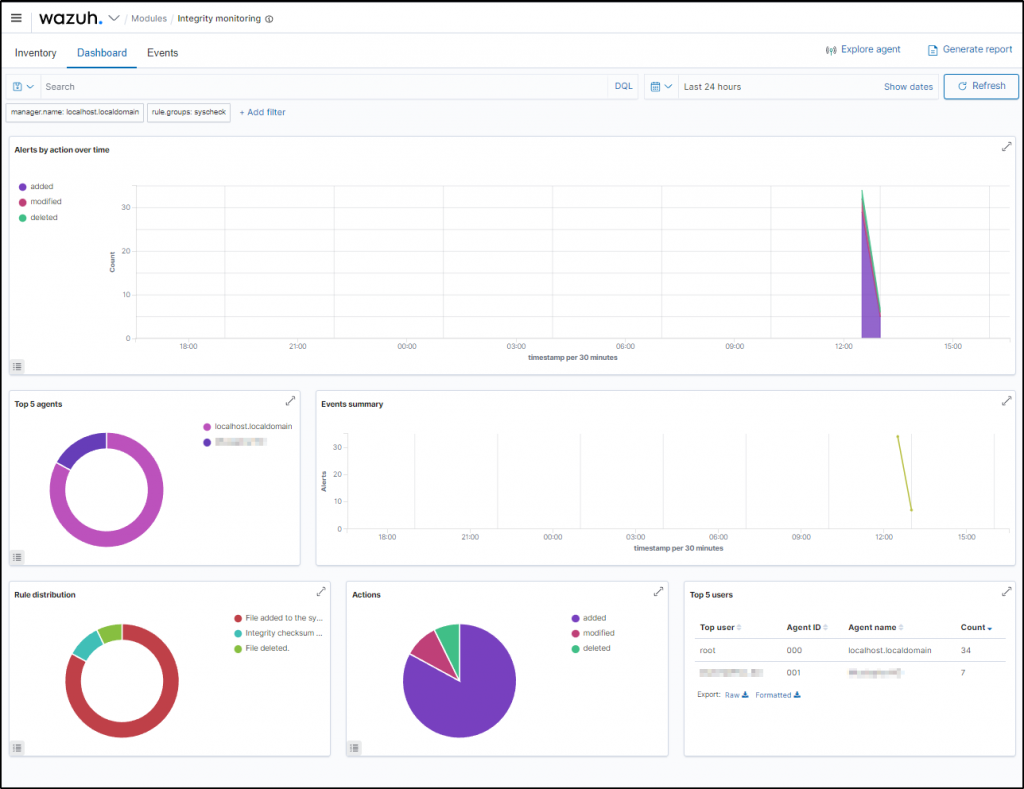Export table as Raw
The width and height of the screenshot is (1024, 789).
tap(737, 695)
